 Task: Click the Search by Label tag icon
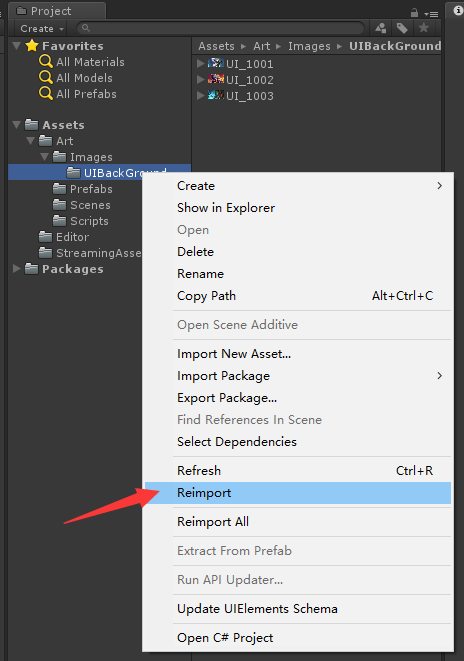coord(402,28)
